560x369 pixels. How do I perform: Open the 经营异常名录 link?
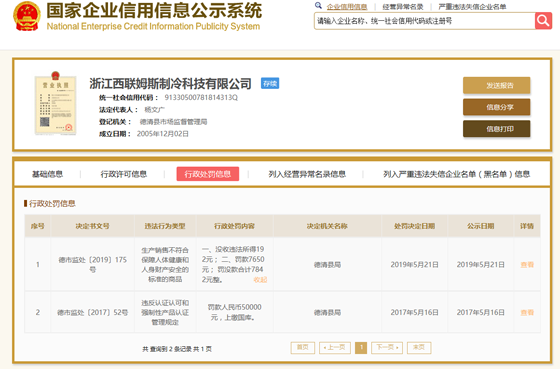[403, 6]
